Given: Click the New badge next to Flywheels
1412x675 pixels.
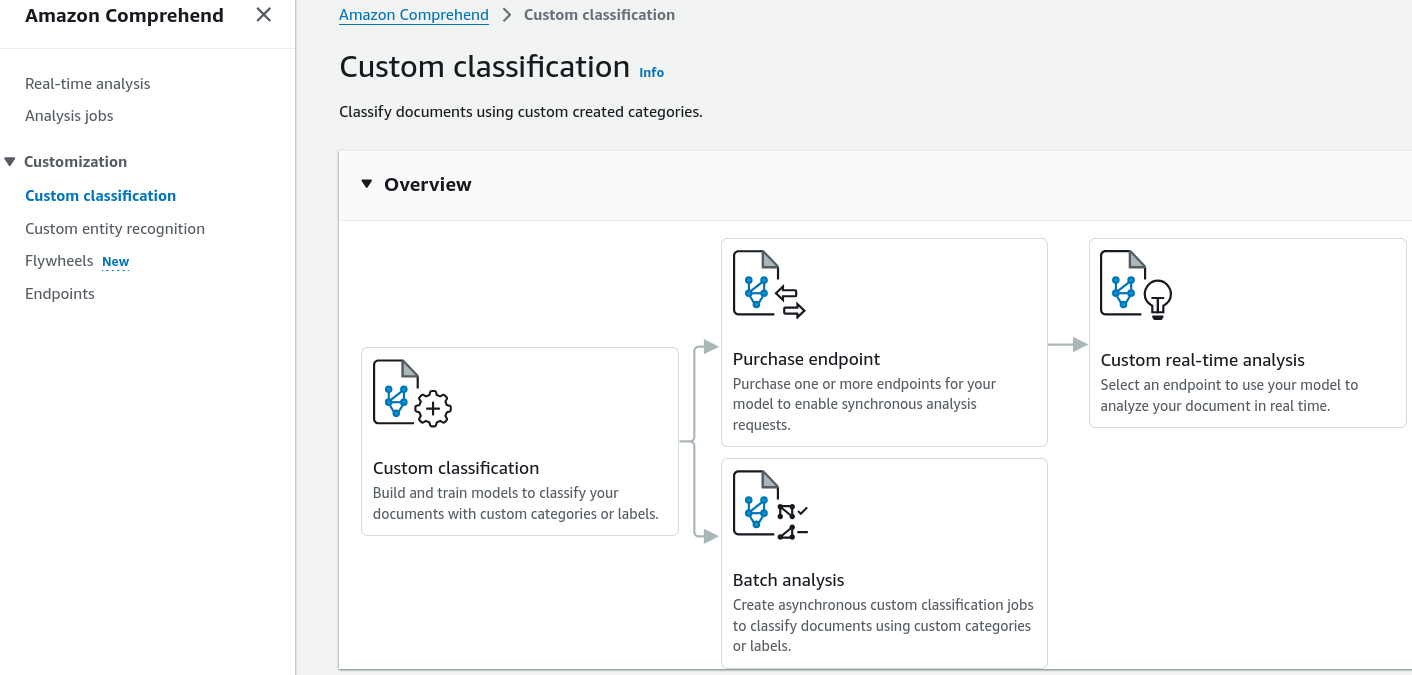Looking at the screenshot, I should (x=116, y=262).
